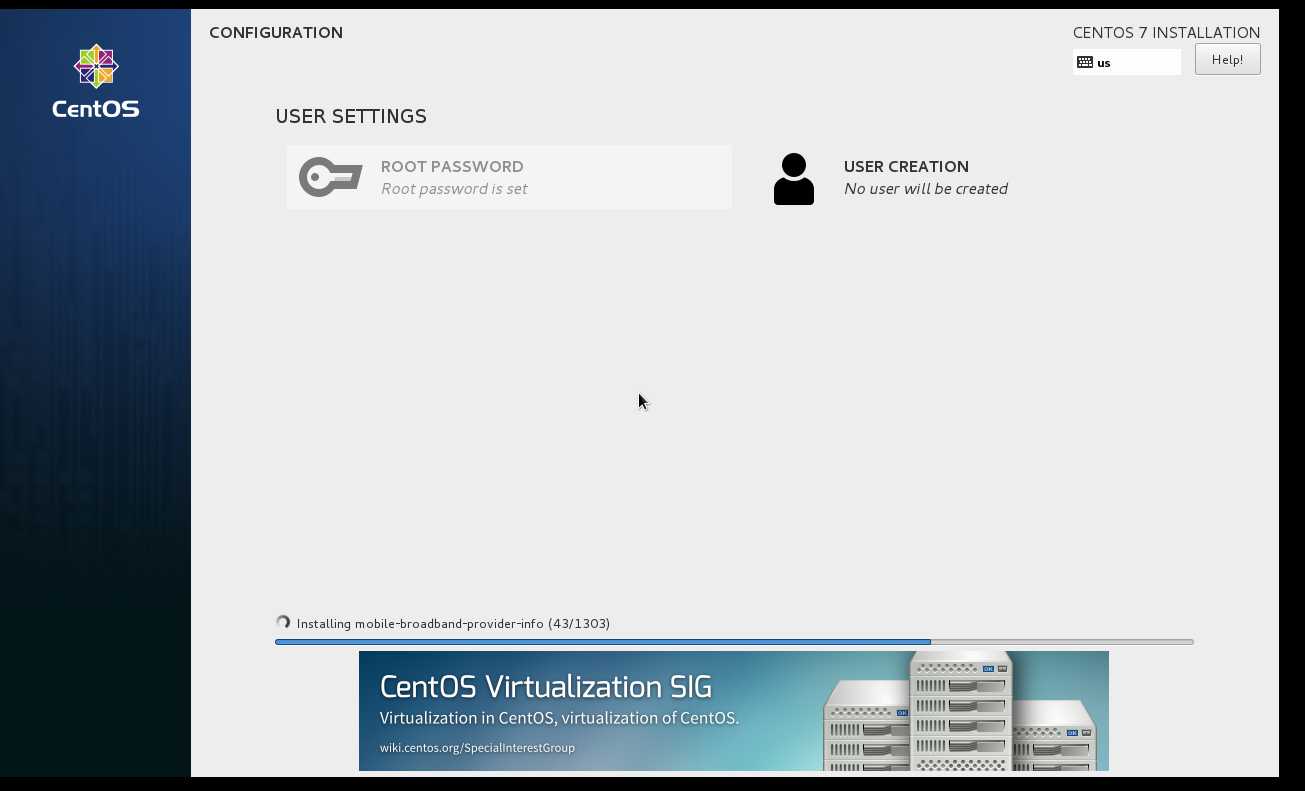The width and height of the screenshot is (1305, 791).
Task: Click the CentOS wordmark text in sidebar
Action: [x=96, y=109]
